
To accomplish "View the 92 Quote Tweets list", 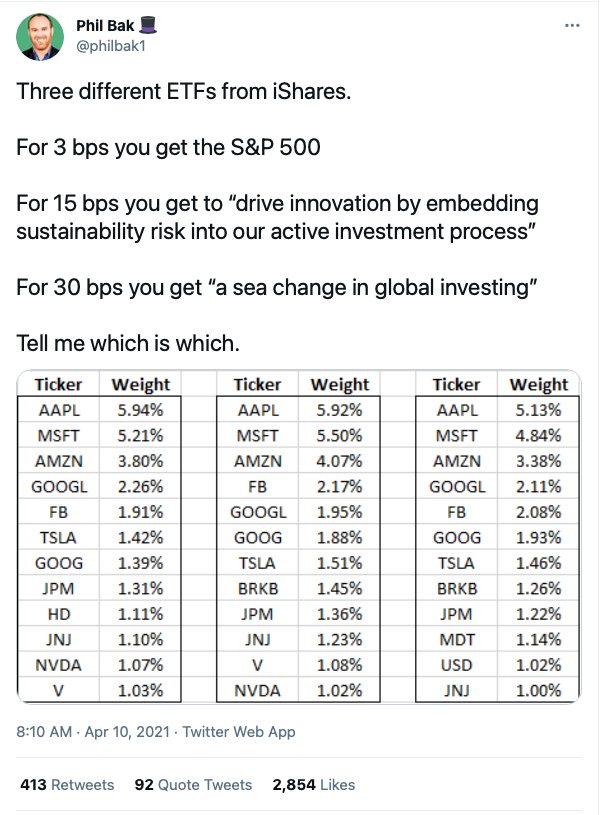I will [193, 785].
